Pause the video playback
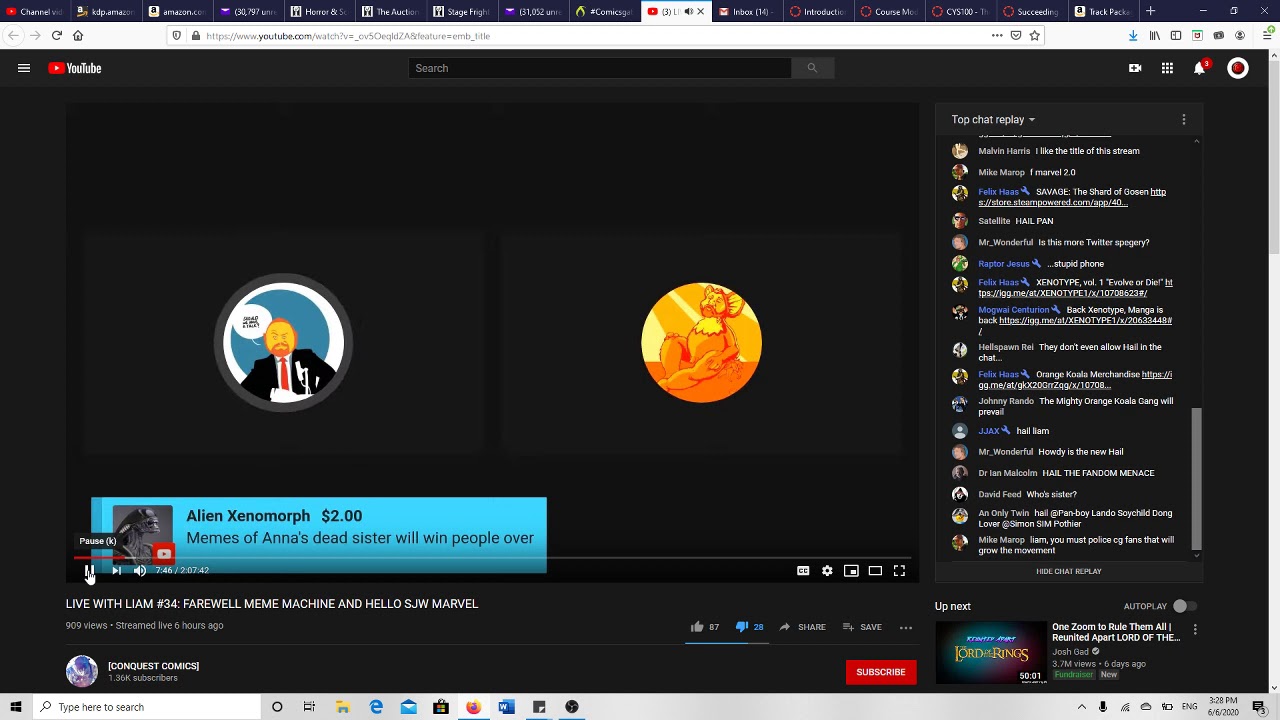This screenshot has width=1280, height=720. point(89,570)
